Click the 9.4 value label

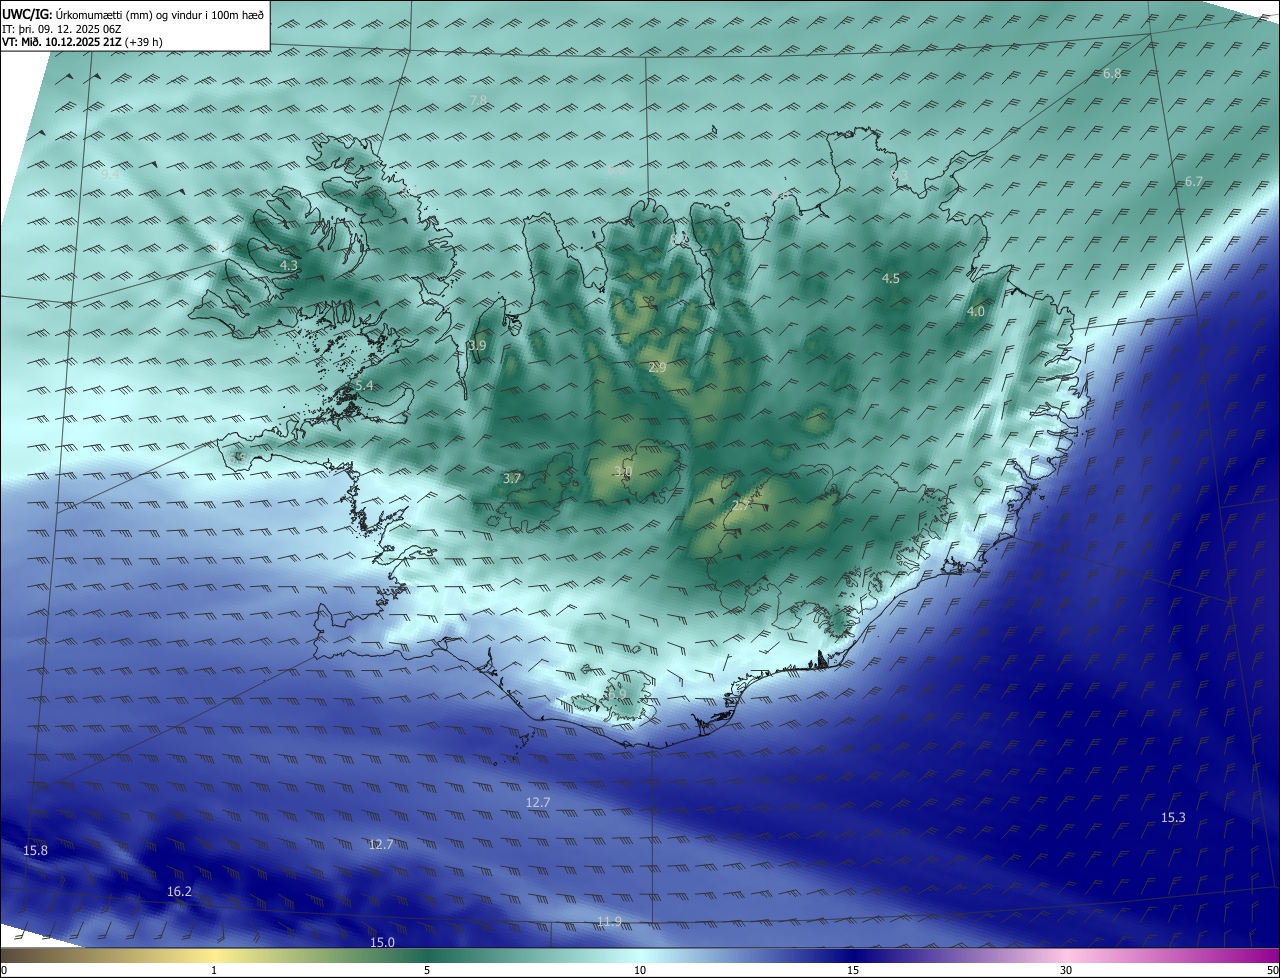point(110,174)
